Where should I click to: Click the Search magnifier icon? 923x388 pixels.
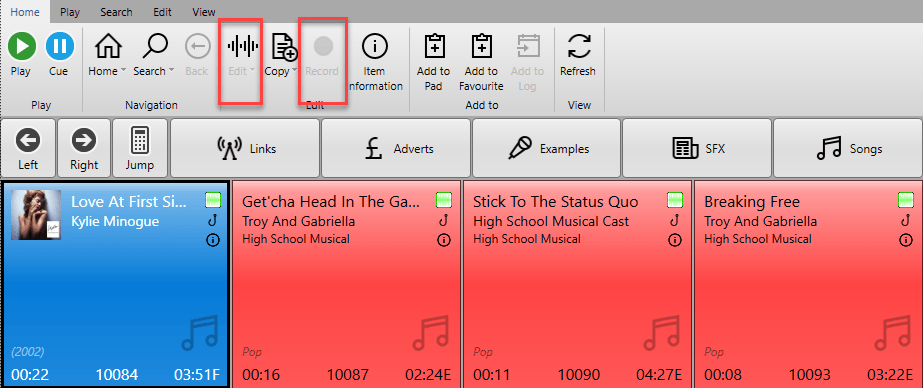(154, 46)
